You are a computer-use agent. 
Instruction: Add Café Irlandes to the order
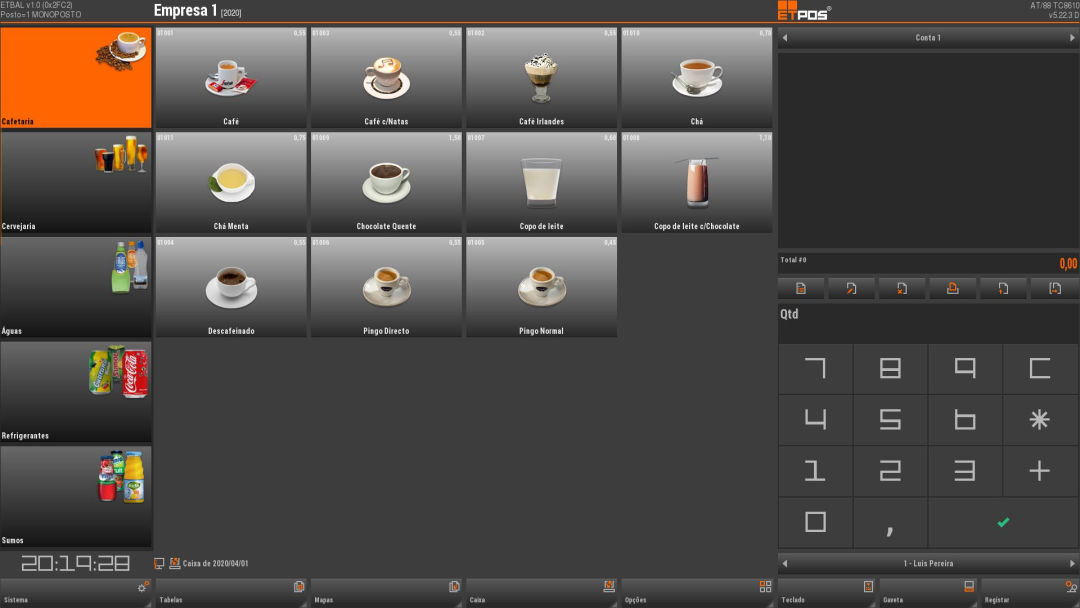[x=541, y=78]
